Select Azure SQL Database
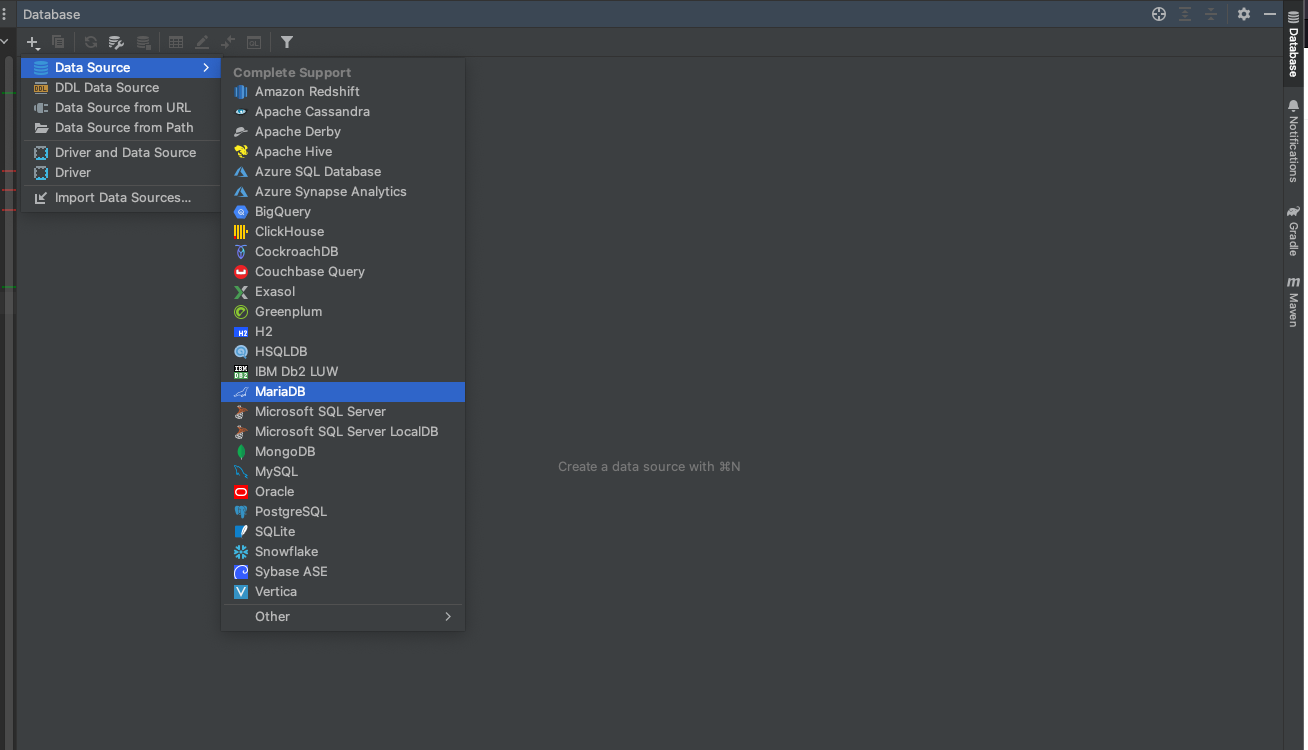1308x750 pixels. 343,172
